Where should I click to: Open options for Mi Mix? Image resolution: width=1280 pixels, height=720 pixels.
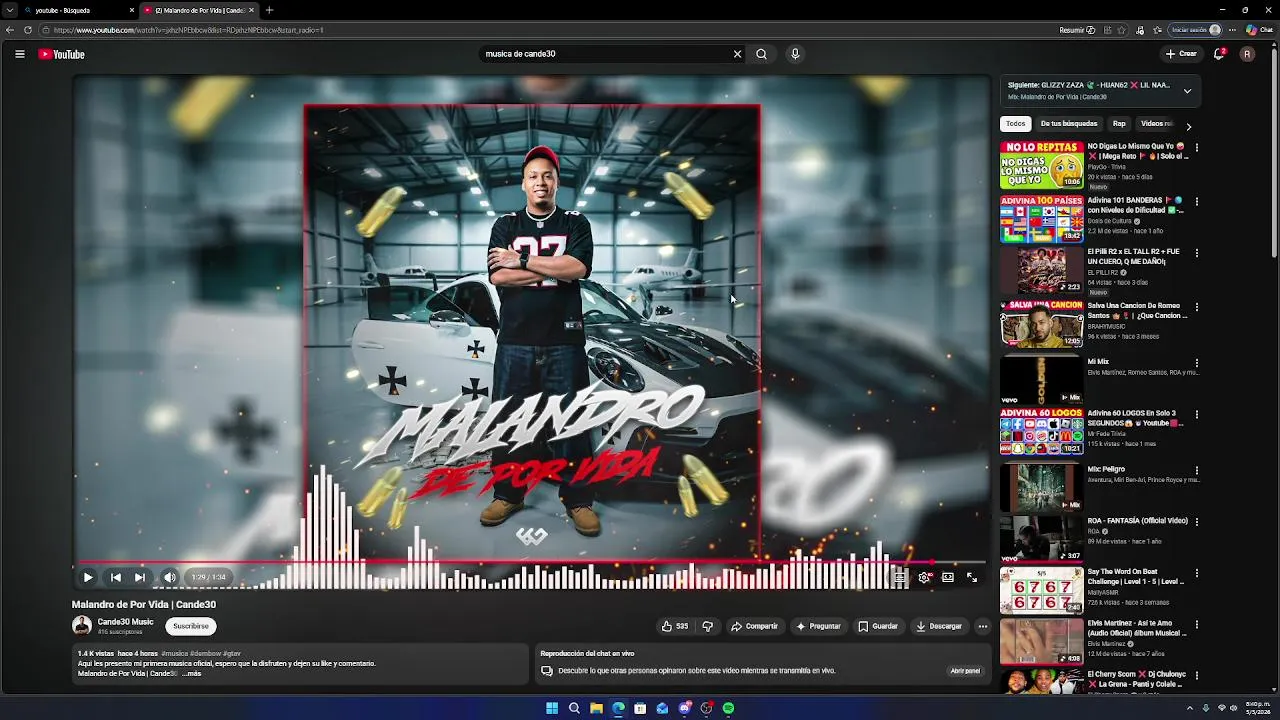tap(1196, 364)
